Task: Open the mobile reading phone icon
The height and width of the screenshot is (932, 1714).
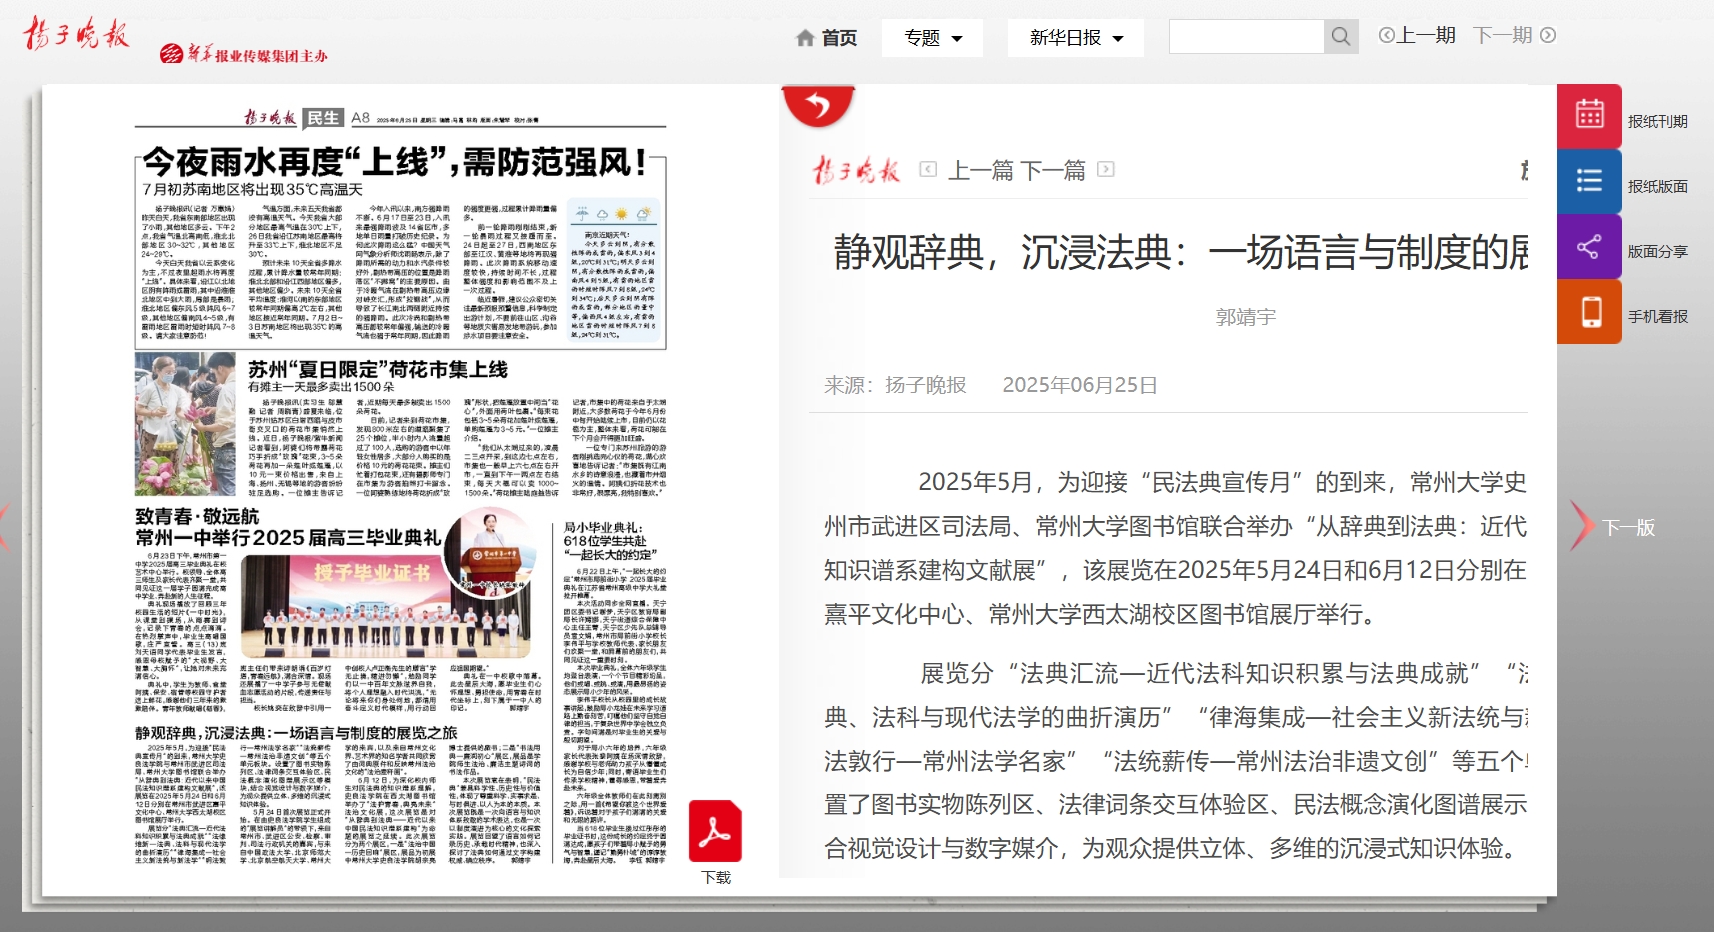Action: pyautogui.click(x=1589, y=312)
